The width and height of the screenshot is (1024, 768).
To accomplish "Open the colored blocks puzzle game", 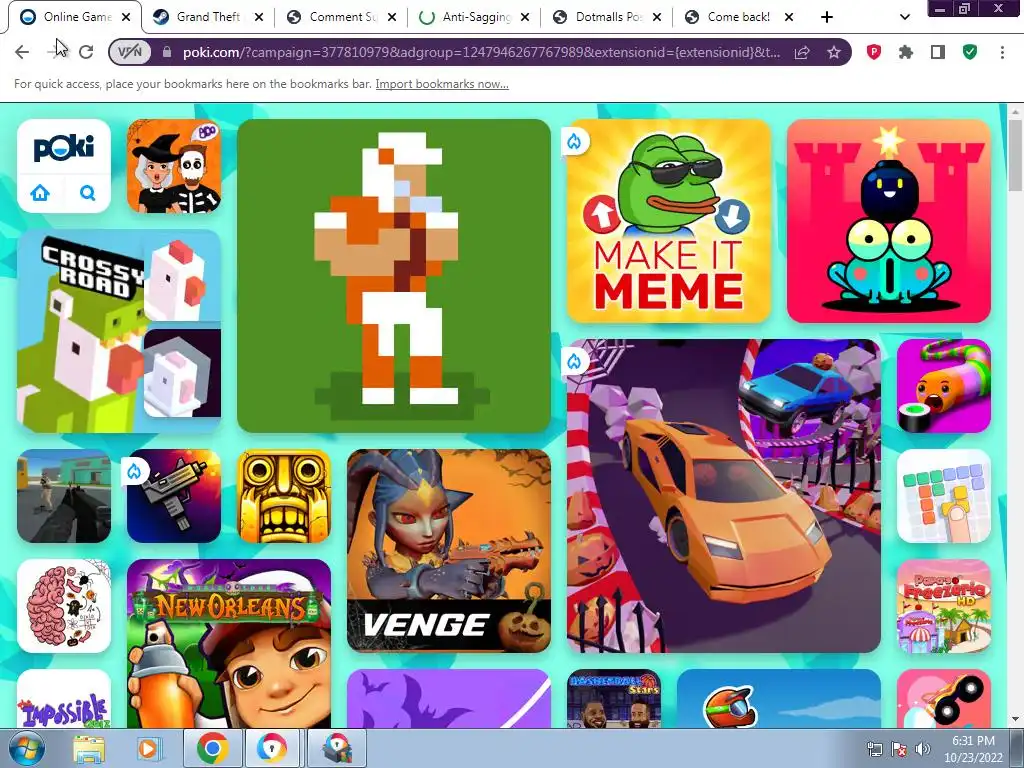I will click(x=944, y=496).
